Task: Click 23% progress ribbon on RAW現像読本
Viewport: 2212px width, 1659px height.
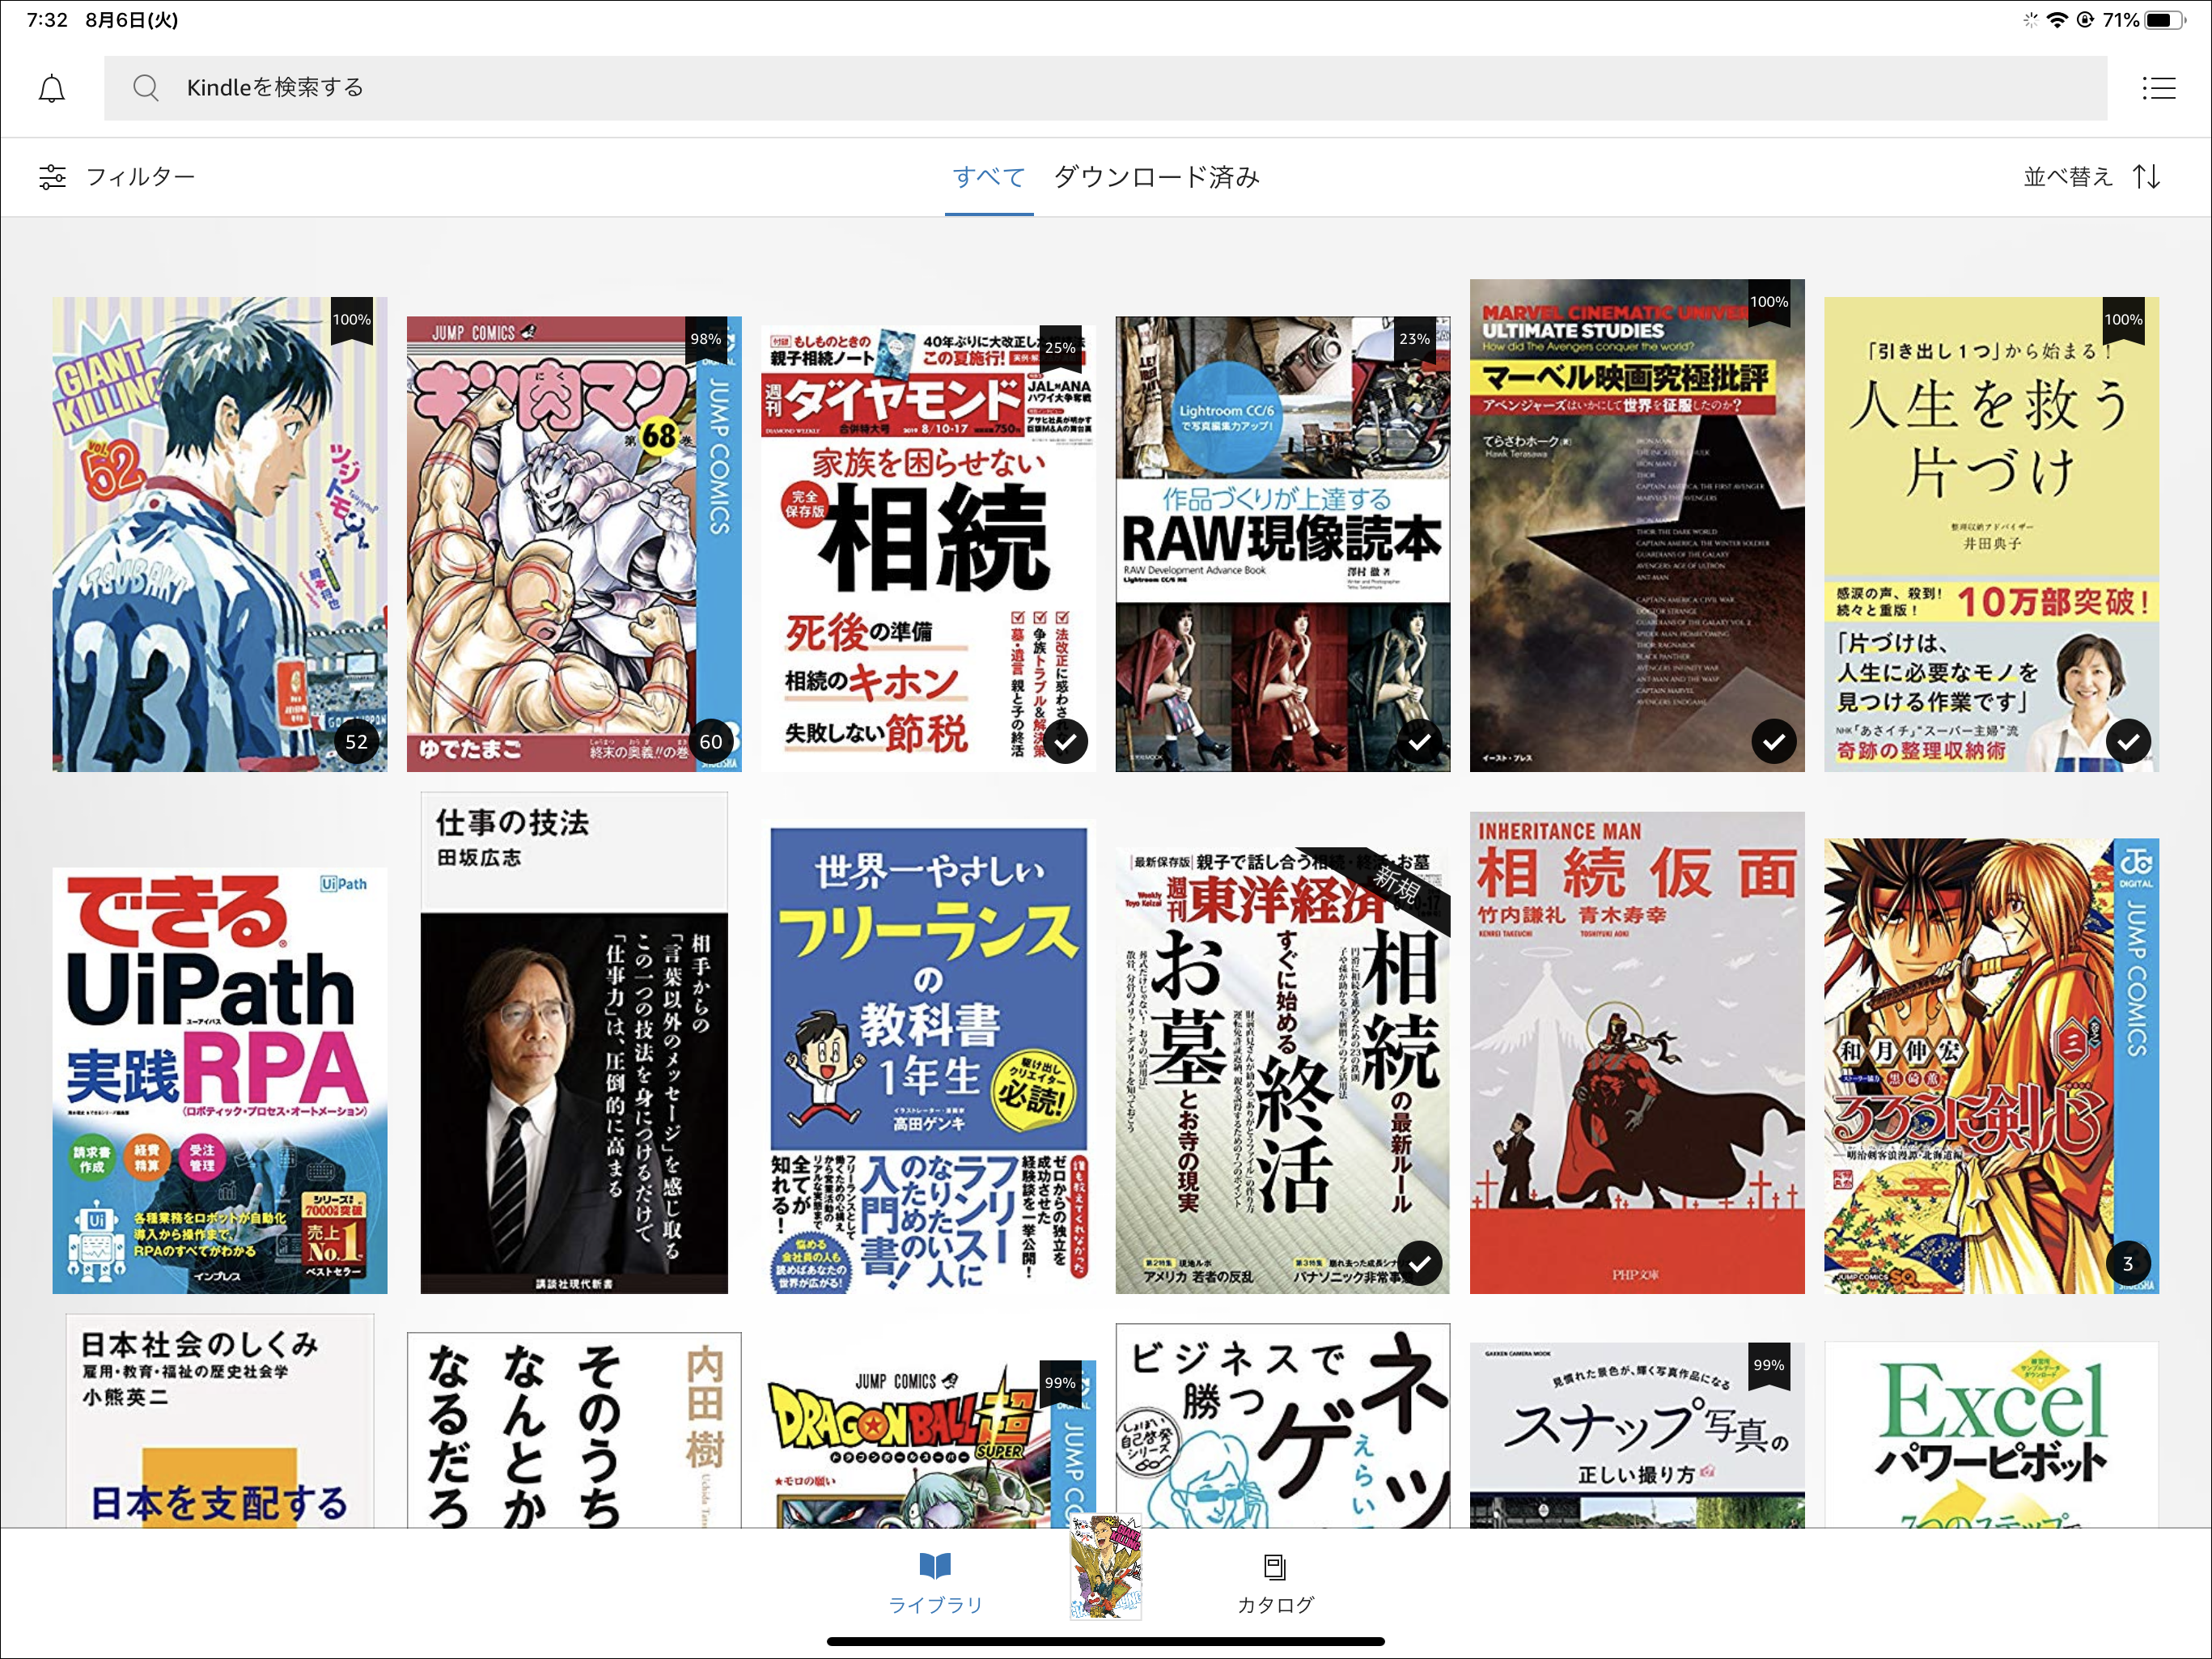Action: [1414, 342]
